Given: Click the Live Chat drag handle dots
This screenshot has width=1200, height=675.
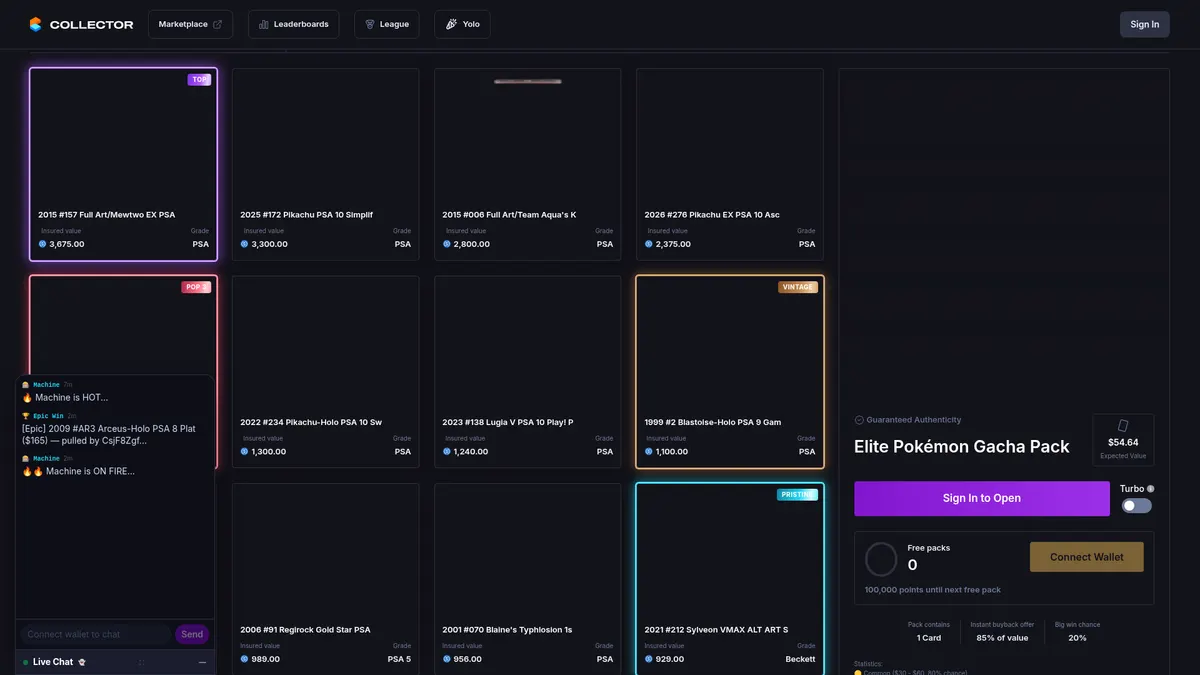Looking at the screenshot, I should tap(142, 662).
